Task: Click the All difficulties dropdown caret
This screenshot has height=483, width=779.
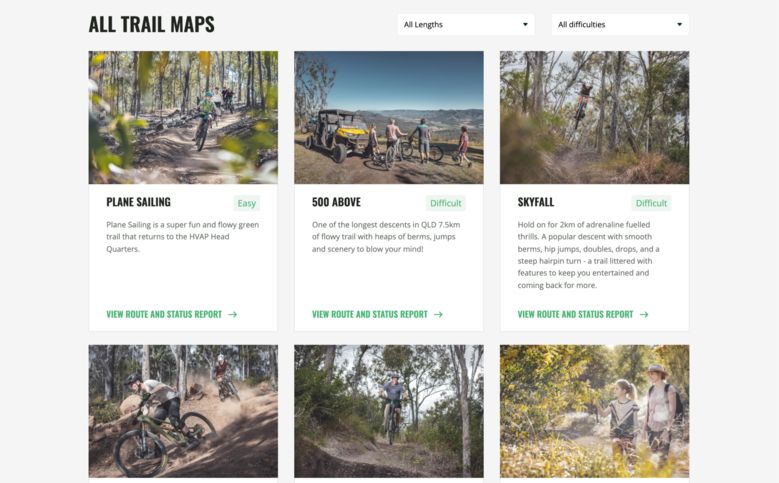Action: 679,24
